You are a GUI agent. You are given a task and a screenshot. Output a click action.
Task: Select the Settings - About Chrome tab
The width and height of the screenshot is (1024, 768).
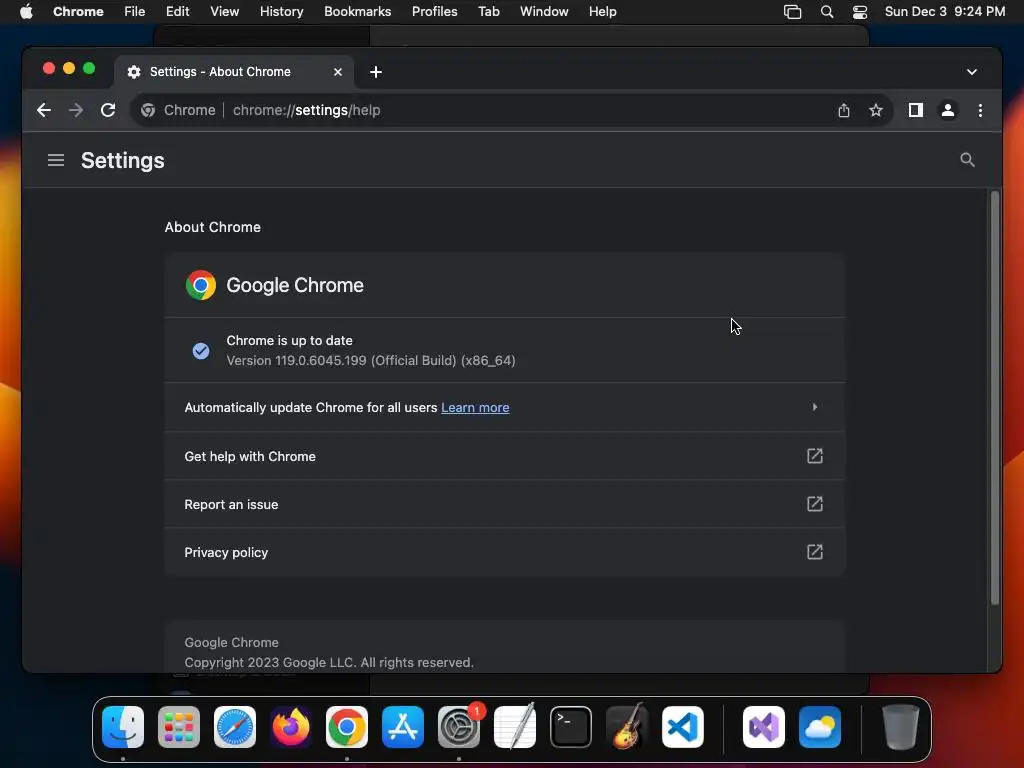[234, 72]
